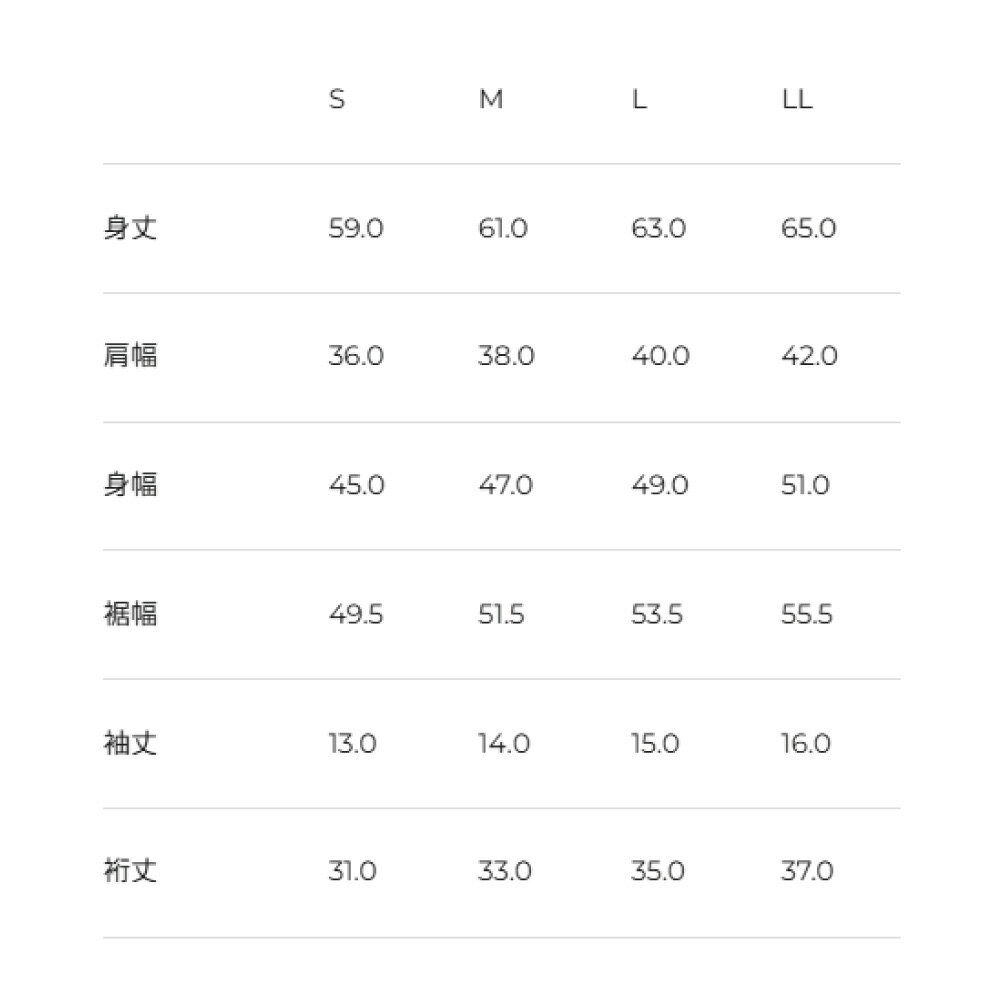Image resolution: width=1000 pixels, height=1000 pixels.
Task: Click the L size column header
Action: click(639, 100)
